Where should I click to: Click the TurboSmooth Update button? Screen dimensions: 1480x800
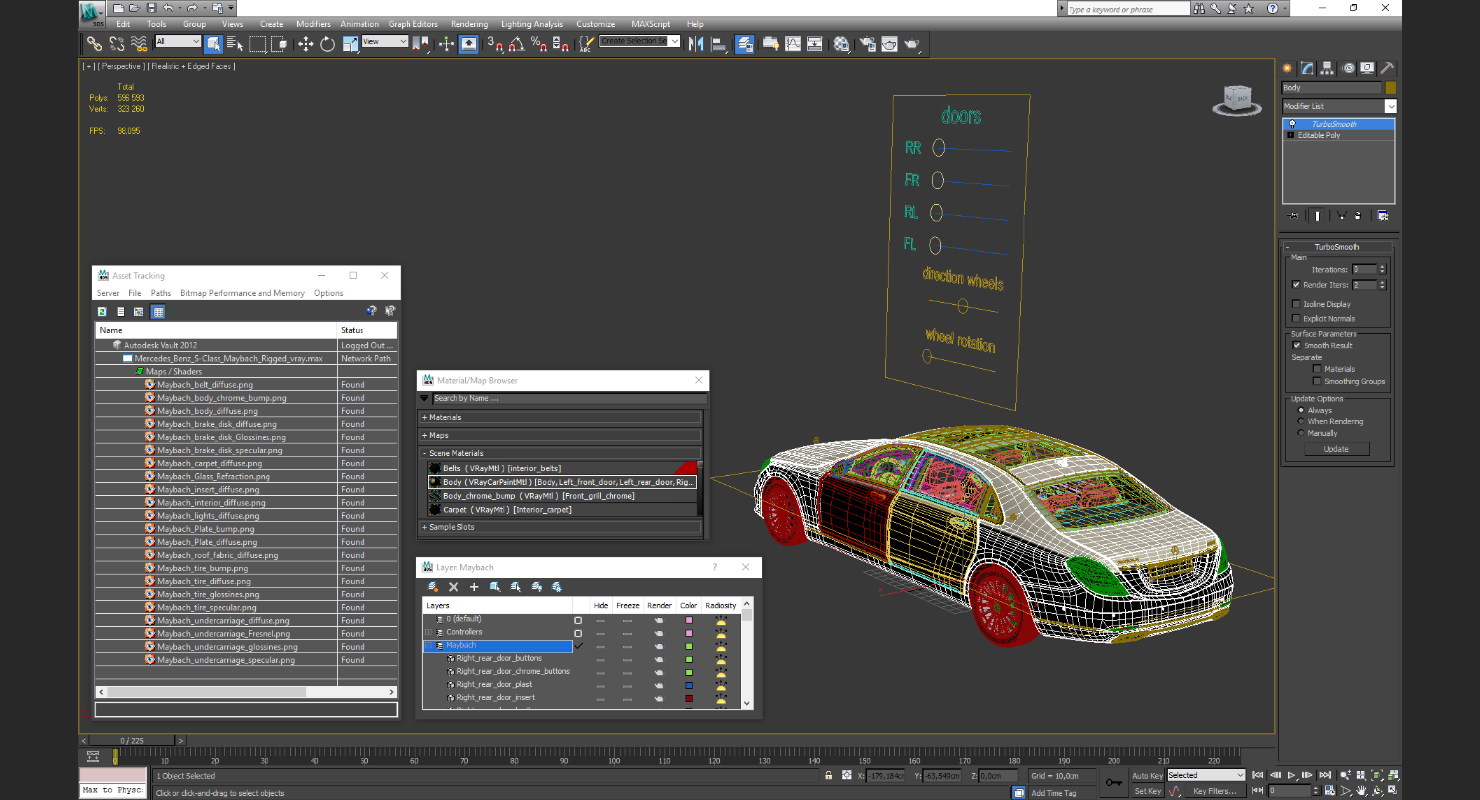pyautogui.click(x=1336, y=449)
